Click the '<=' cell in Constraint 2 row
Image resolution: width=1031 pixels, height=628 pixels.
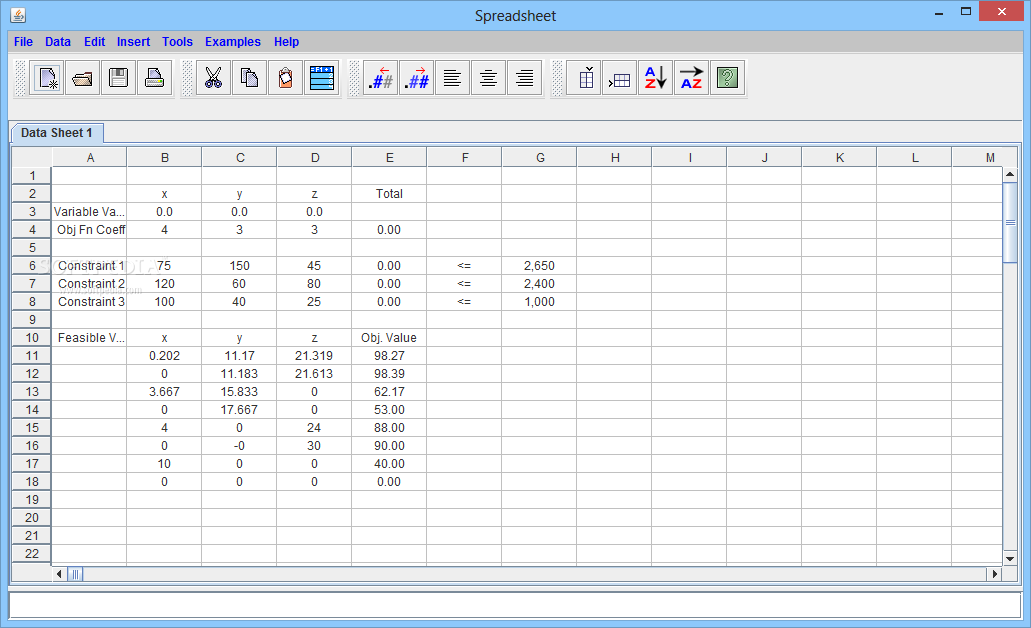coord(464,283)
